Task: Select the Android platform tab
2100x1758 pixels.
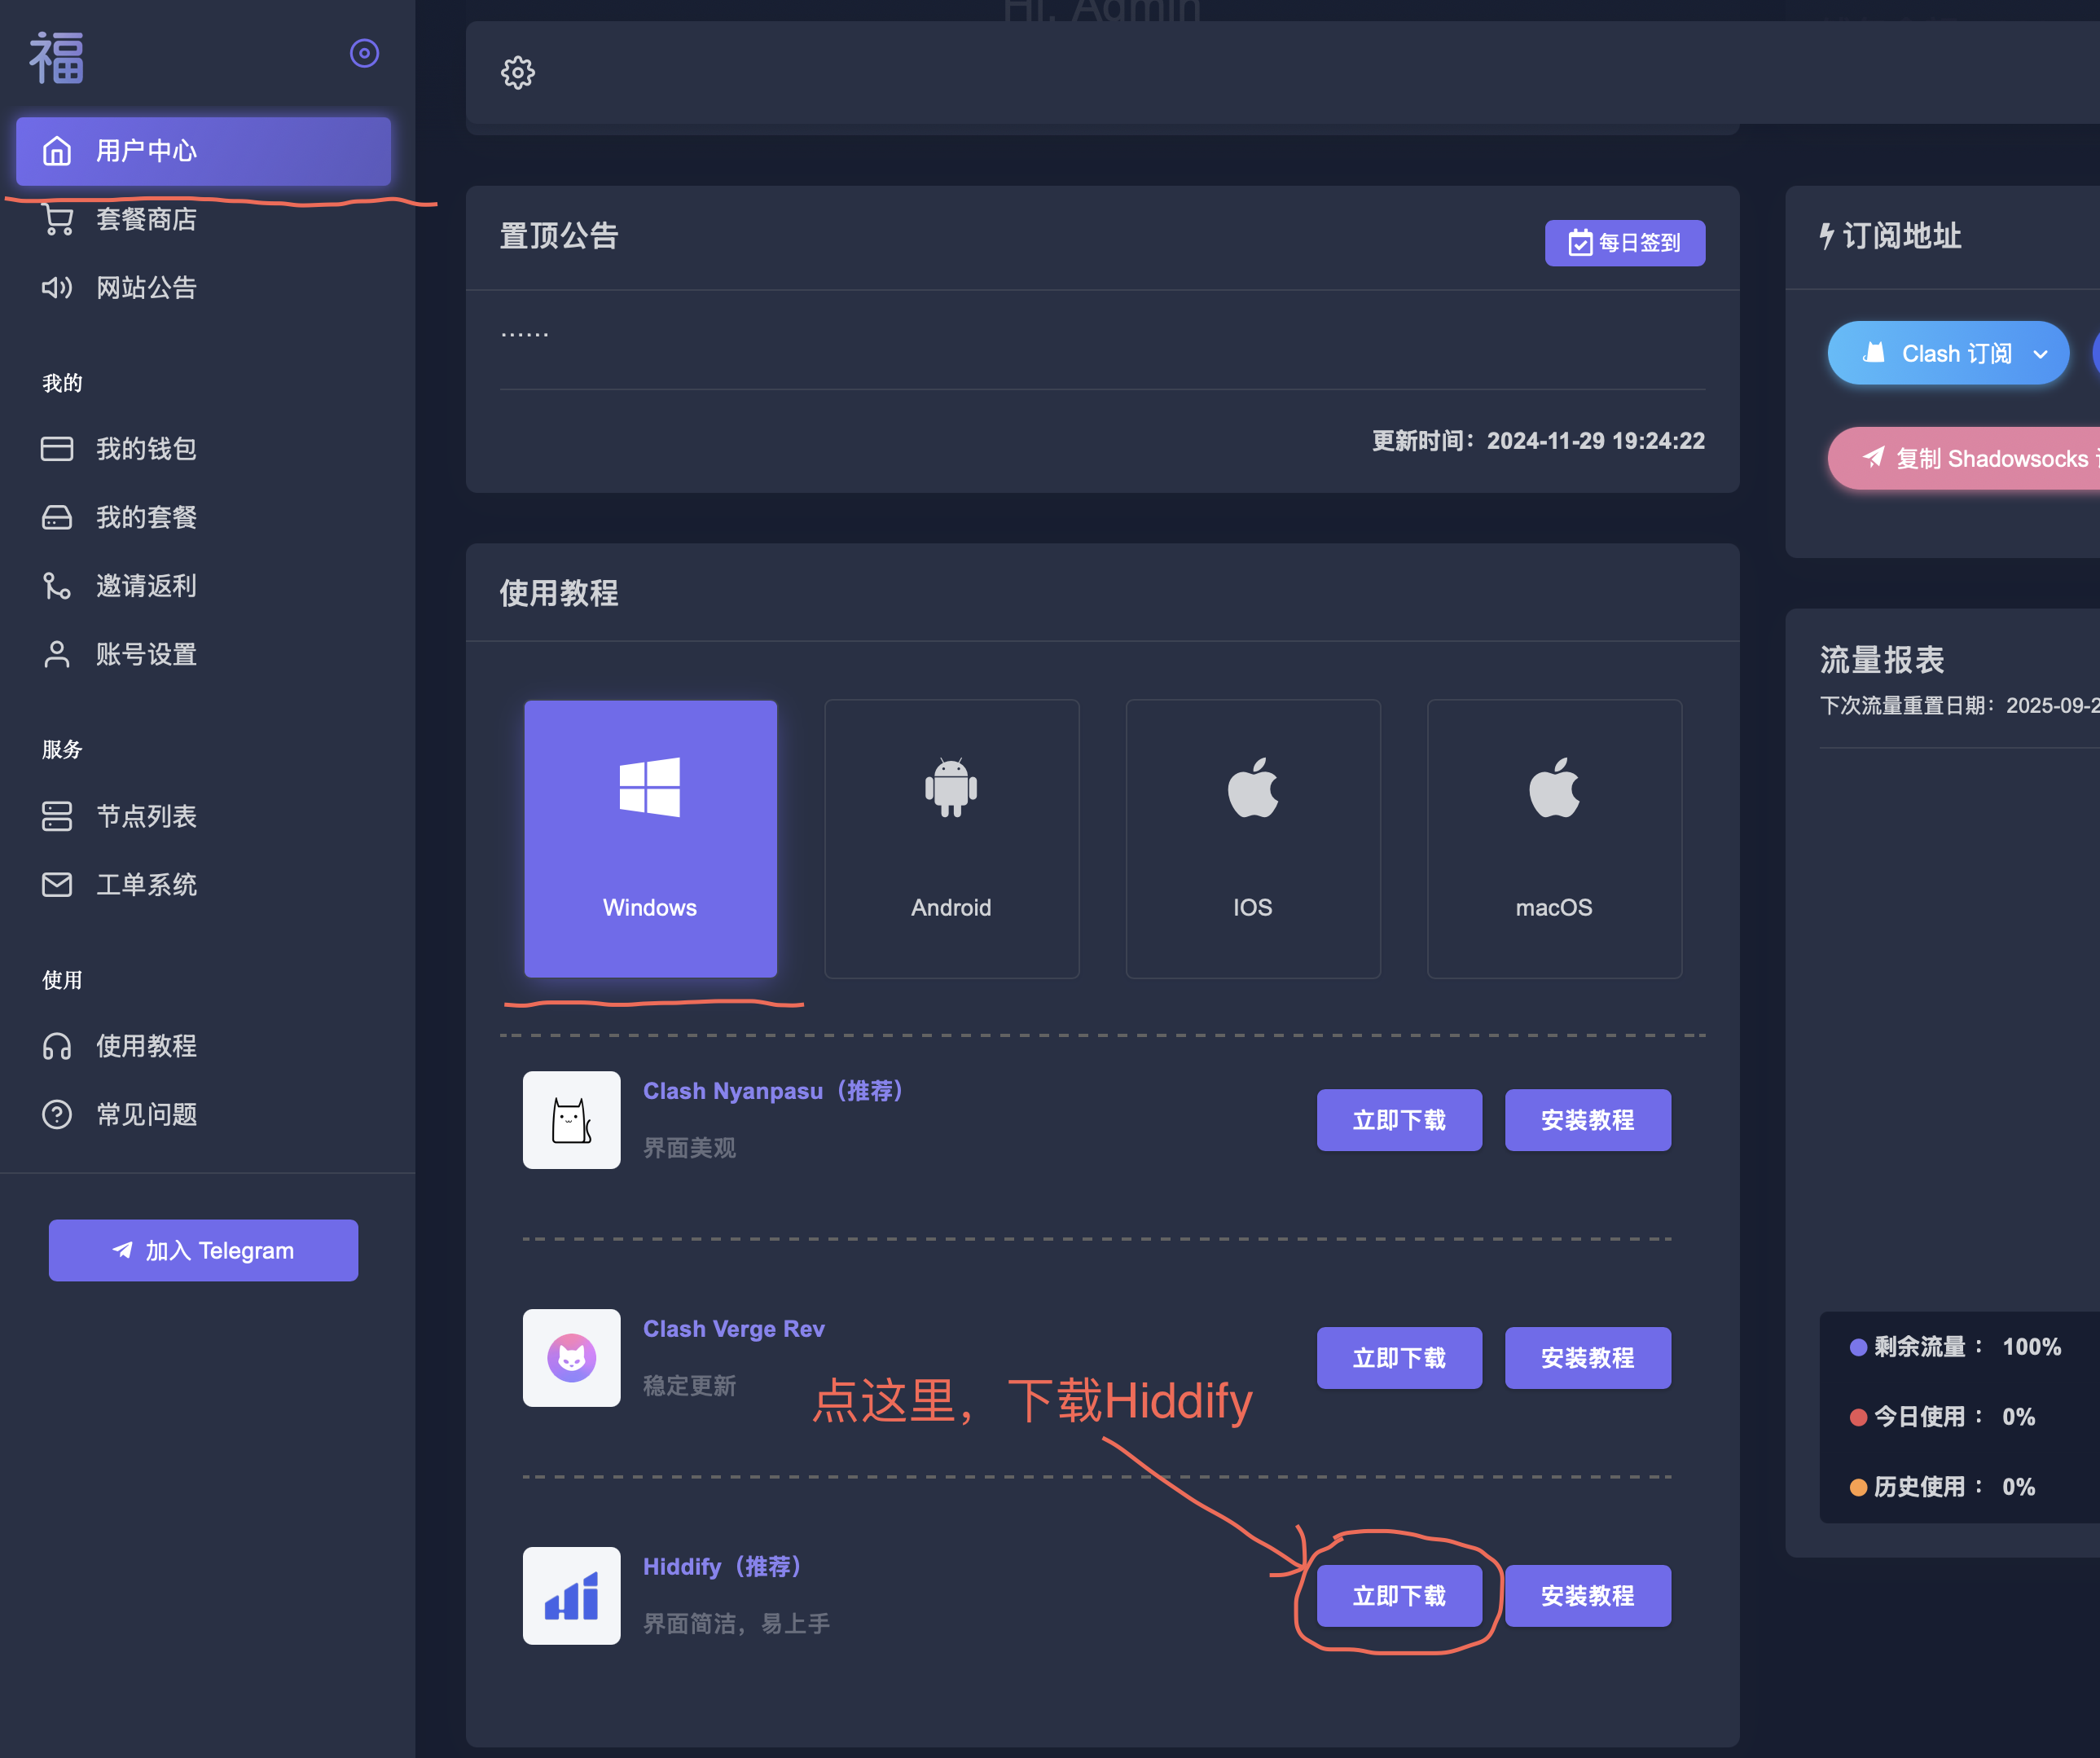Action: tap(951, 838)
